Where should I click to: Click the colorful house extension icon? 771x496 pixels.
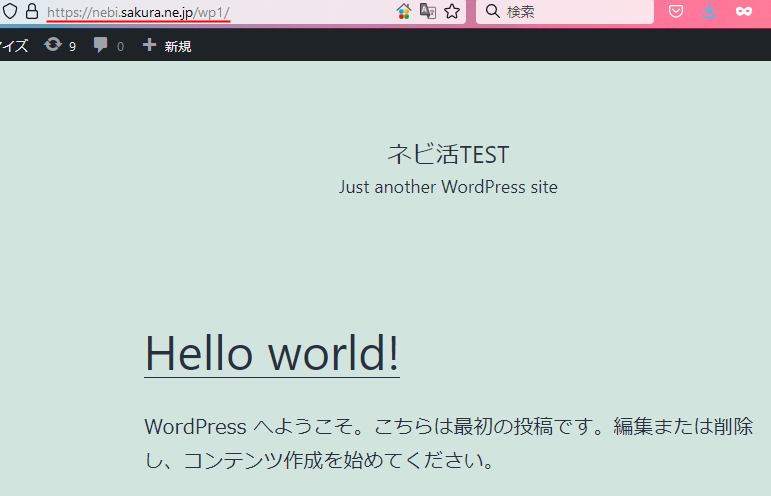[x=404, y=12]
